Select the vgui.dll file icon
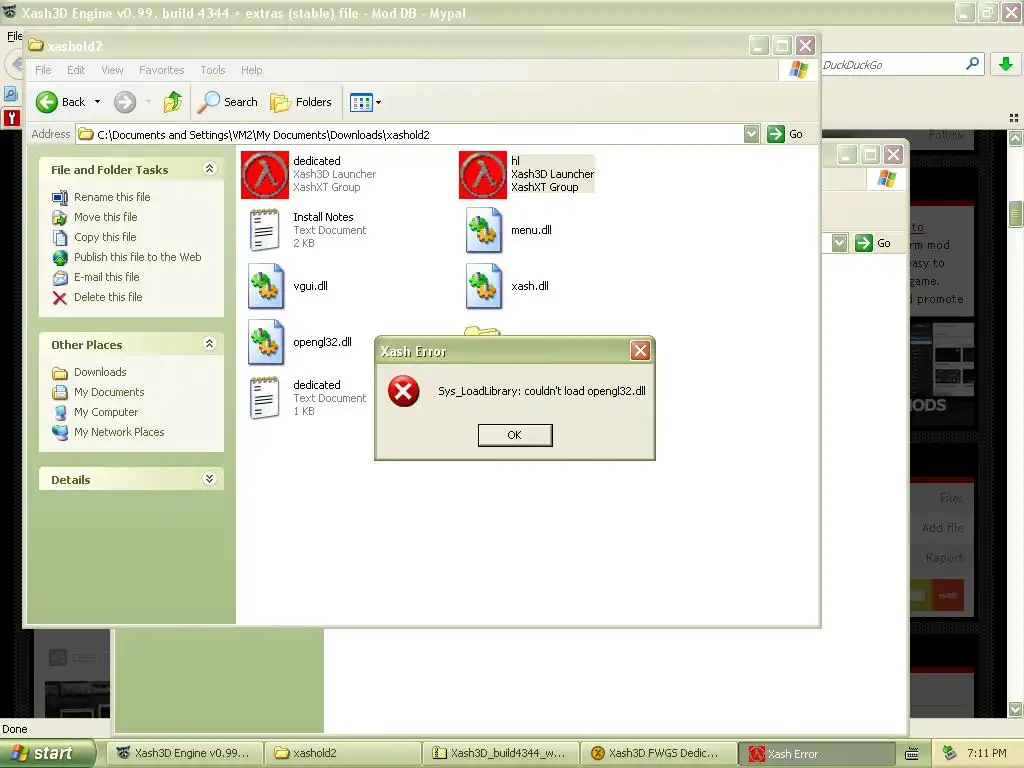The width and height of the screenshot is (1024, 768). 266,286
